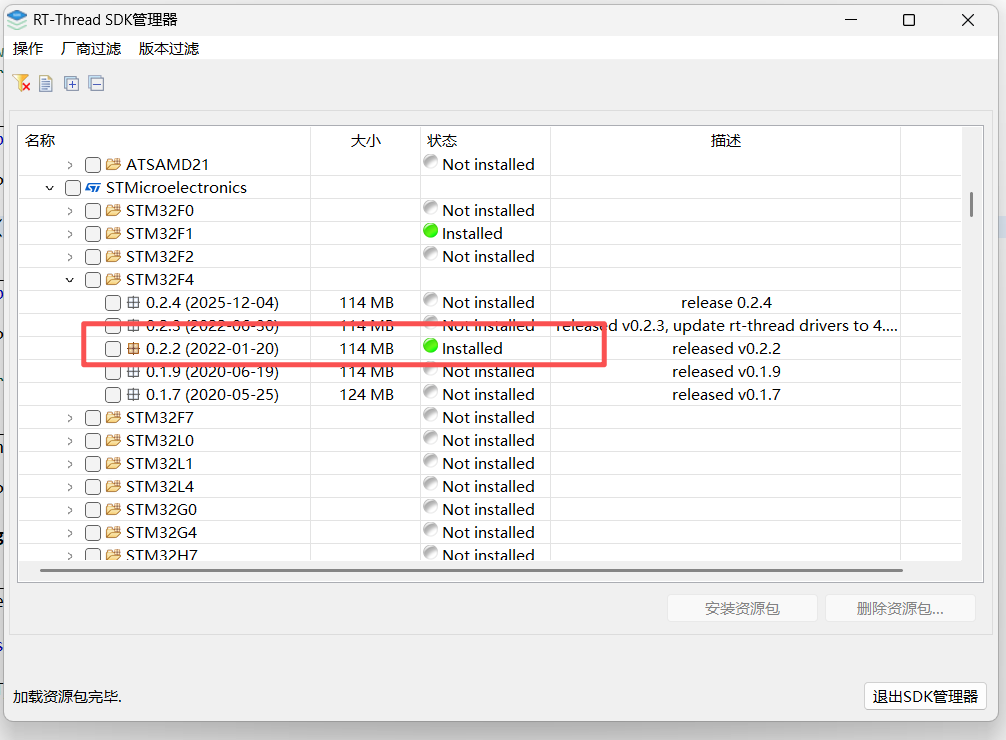Check the STMicroelectronics checkbox

72,188
